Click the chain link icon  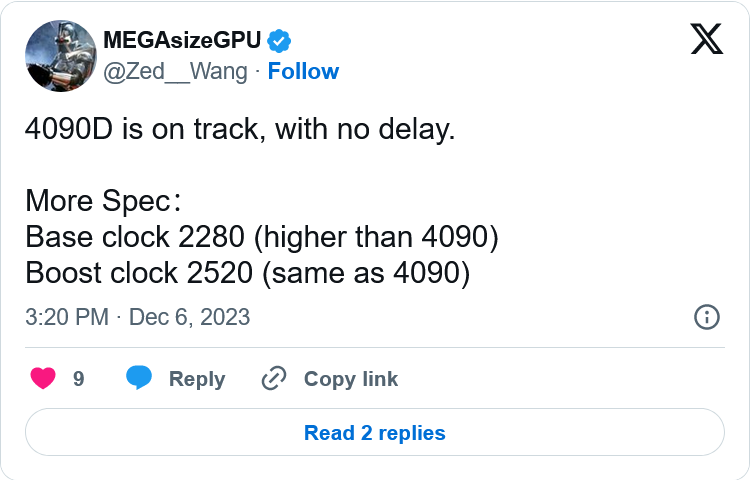[273, 379]
